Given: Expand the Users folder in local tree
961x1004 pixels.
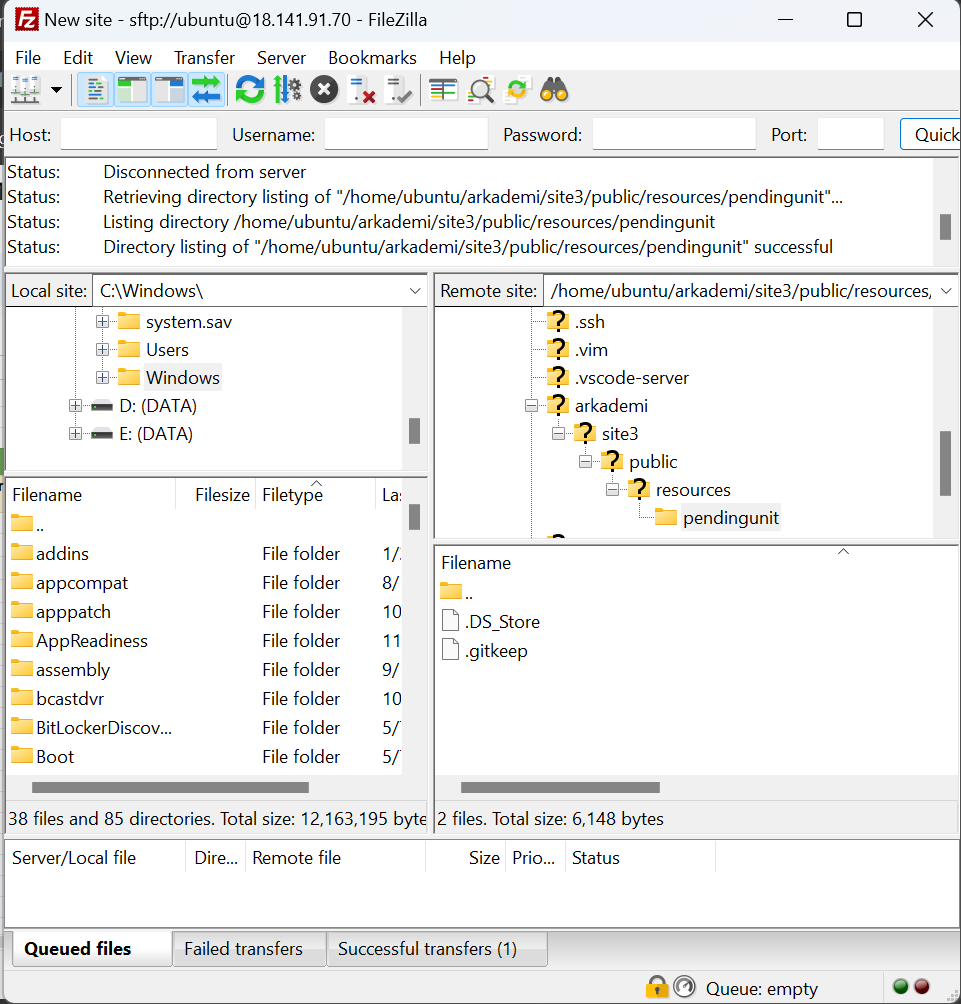Looking at the screenshot, I should coord(104,349).
